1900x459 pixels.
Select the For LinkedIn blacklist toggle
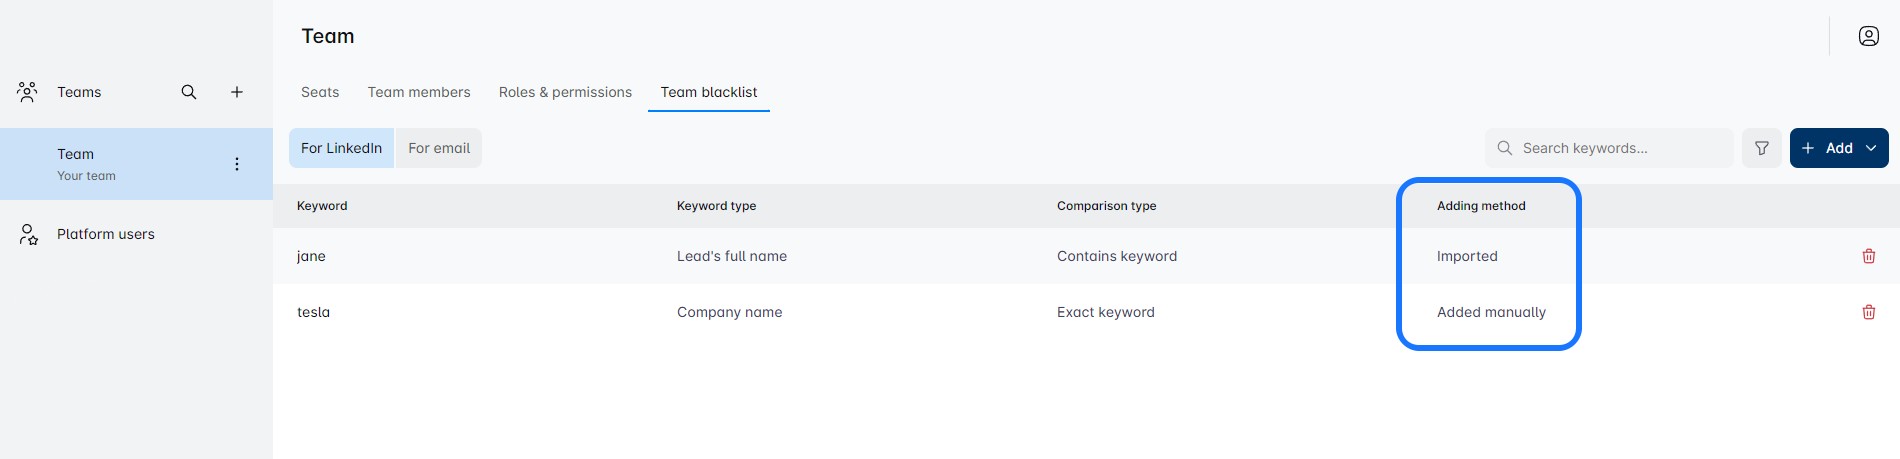341,148
